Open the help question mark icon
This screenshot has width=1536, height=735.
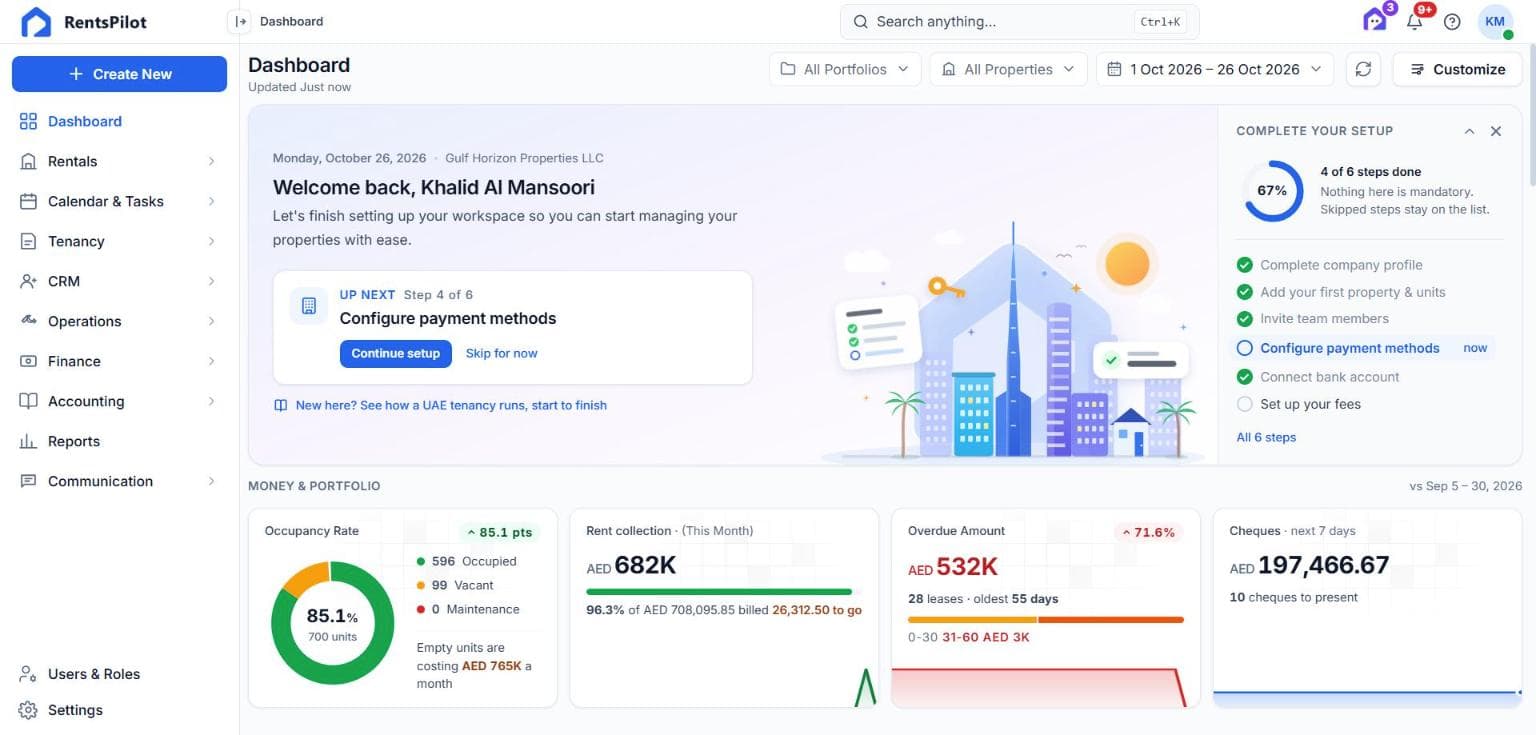pyautogui.click(x=1452, y=22)
